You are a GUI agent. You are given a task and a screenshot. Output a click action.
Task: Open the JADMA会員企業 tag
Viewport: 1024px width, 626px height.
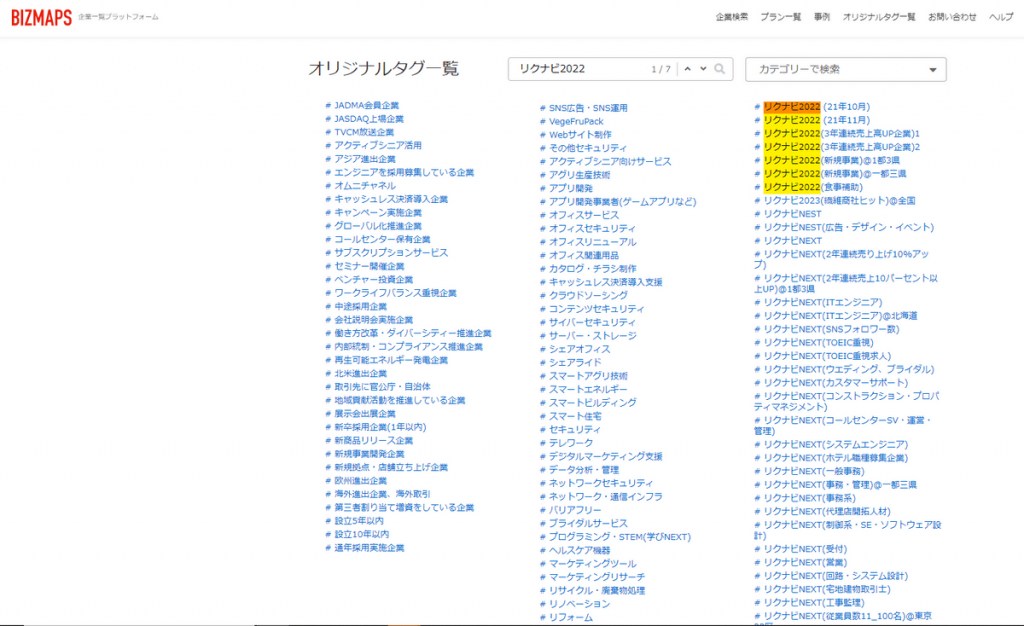click(366, 105)
